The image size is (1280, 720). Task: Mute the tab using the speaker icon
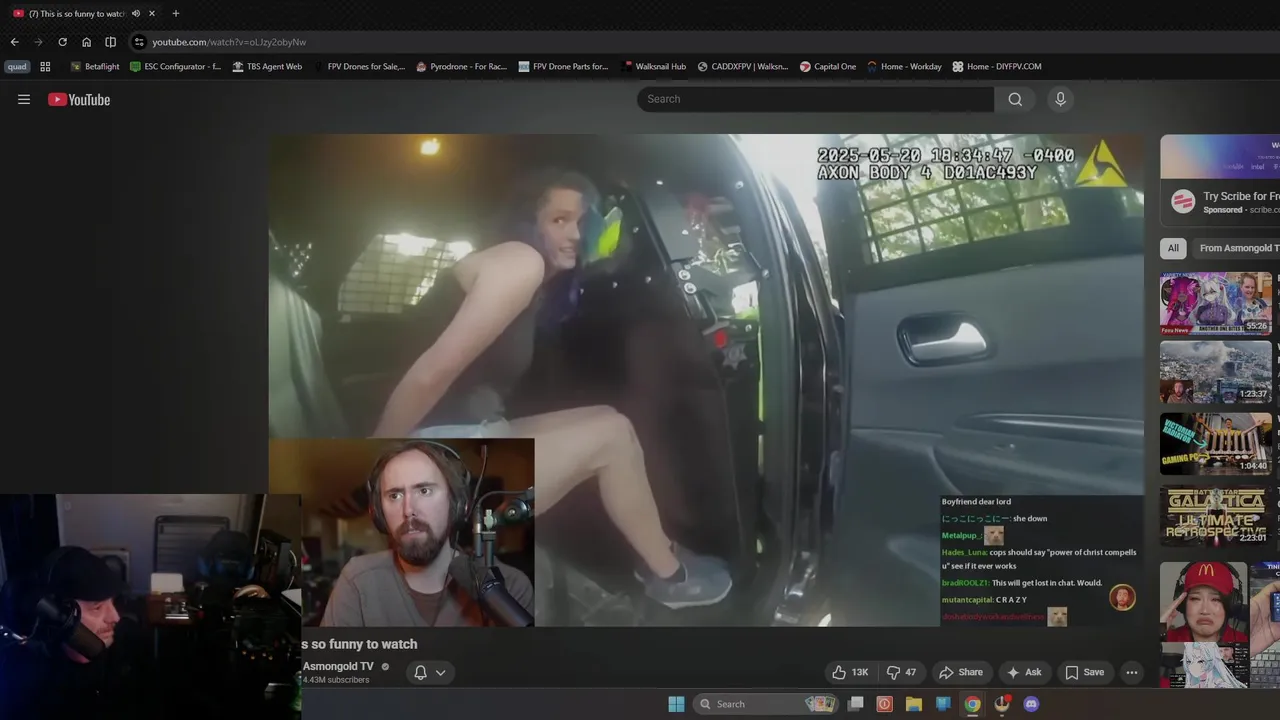click(x=135, y=13)
